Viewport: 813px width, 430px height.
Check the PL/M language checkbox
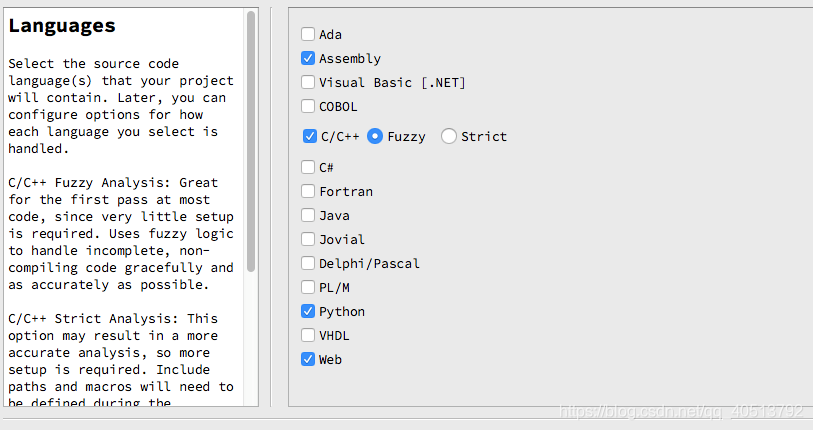point(308,288)
